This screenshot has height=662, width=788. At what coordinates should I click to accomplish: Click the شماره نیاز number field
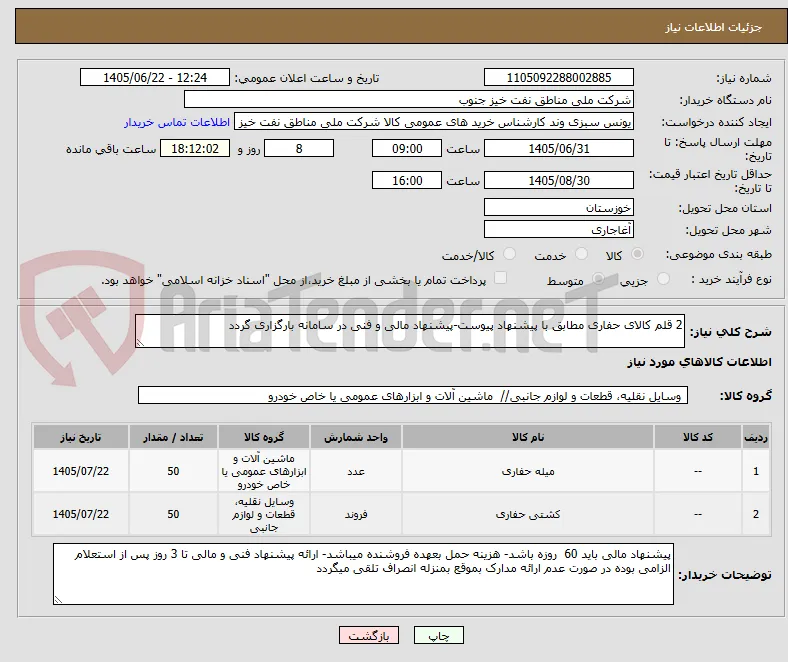coord(558,77)
